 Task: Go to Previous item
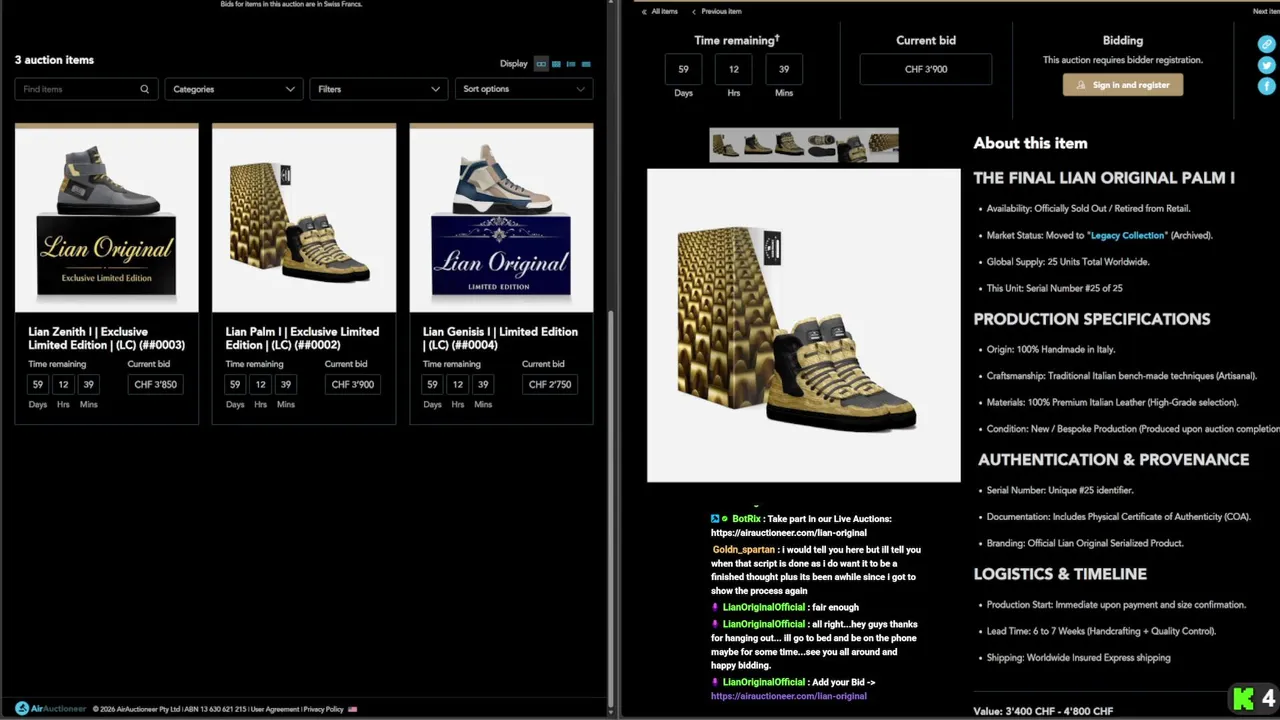point(721,11)
